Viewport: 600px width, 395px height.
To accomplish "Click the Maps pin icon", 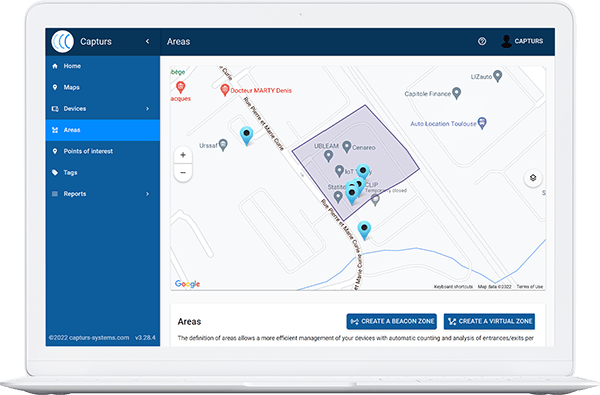I will [55, 87].
